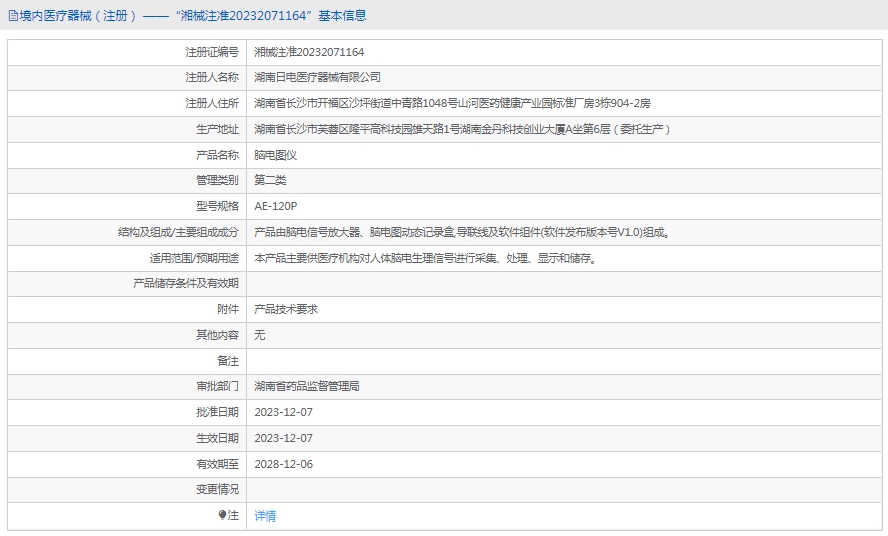Screen dimensions: 888x536
Task: Click the document icon in the page header
Action: [12, 15]
